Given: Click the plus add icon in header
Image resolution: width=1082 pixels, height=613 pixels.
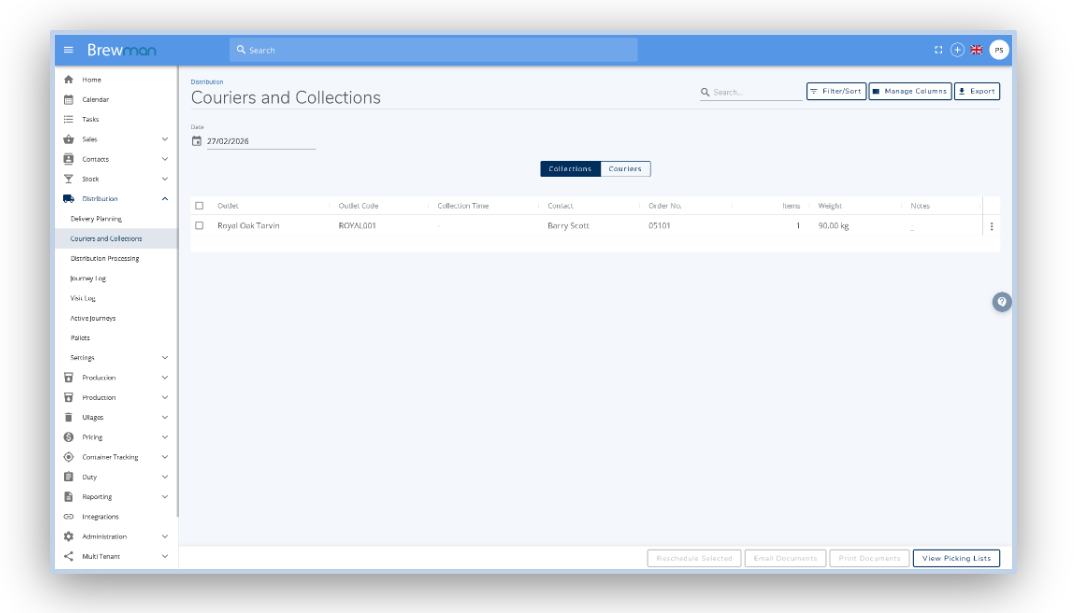Looking at the screenshot, I should 957,50.
